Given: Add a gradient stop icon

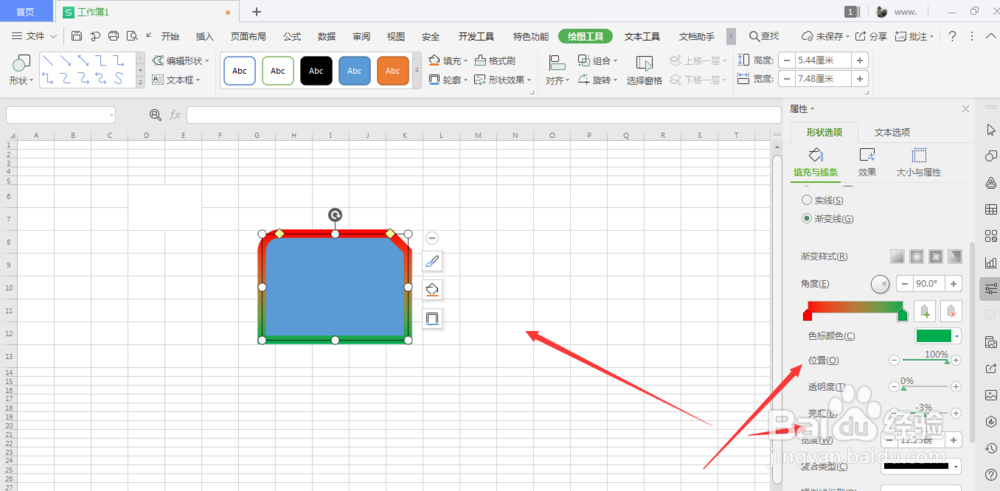Looking at the screenshot, I should click(925, 311).
